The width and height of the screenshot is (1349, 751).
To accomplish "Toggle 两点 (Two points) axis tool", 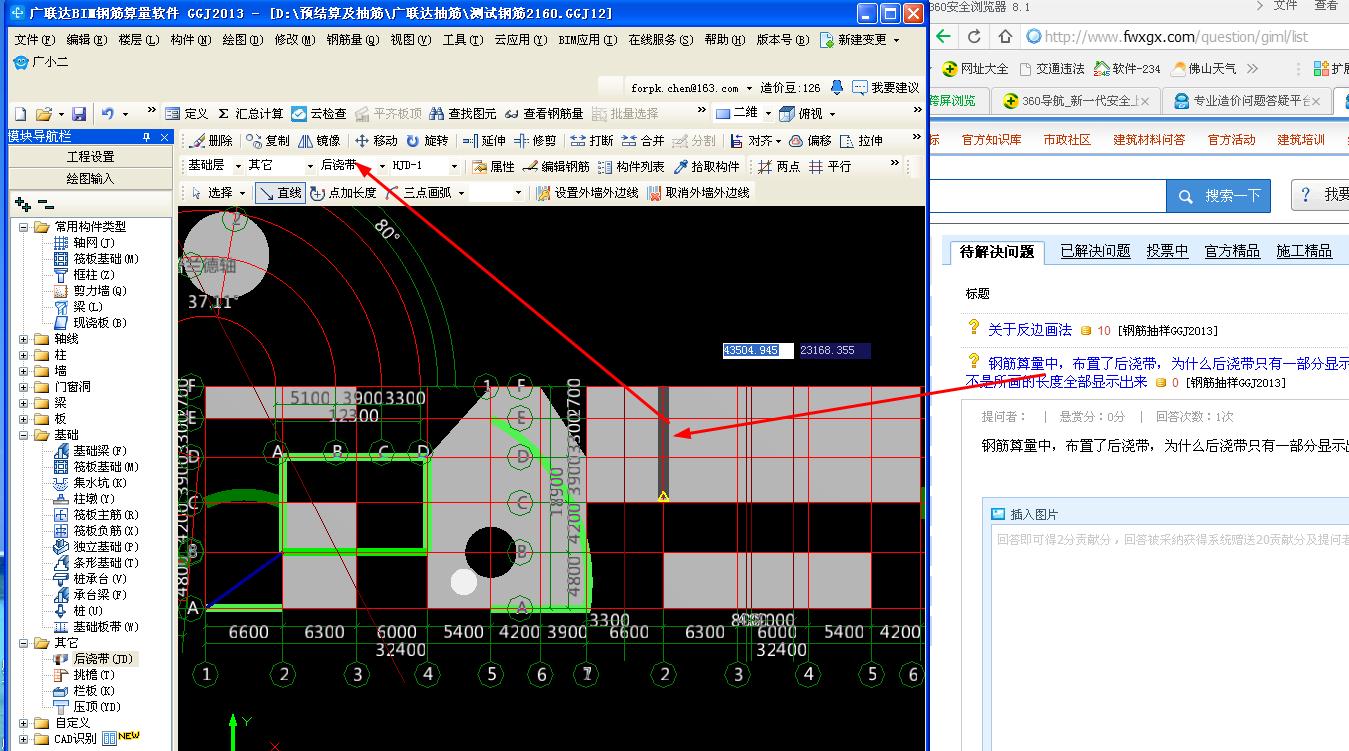I will (x=779, y=167).
